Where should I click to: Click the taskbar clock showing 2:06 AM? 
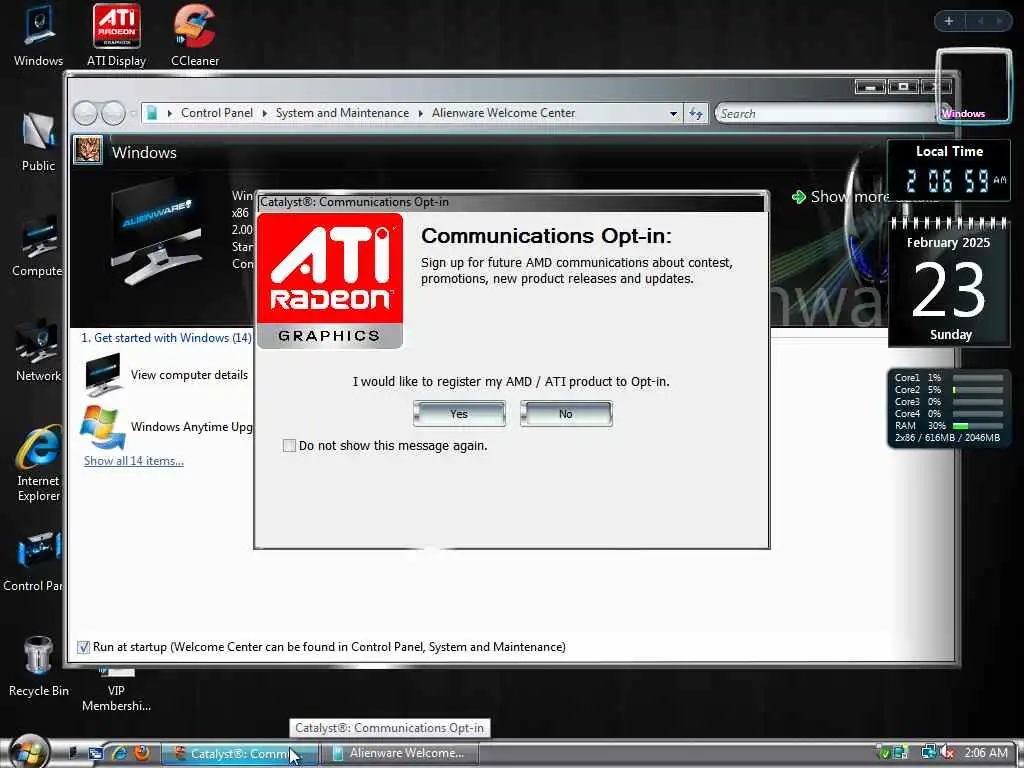(986, 753)
